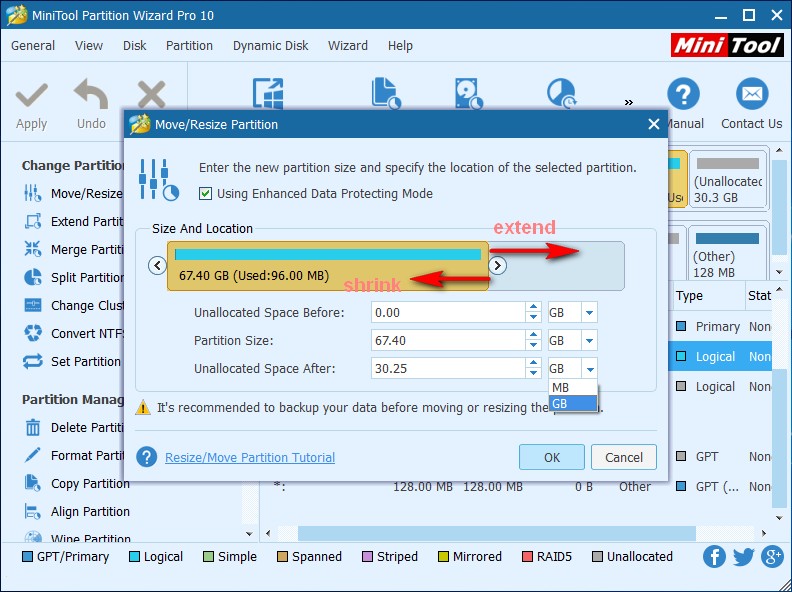Select Copy Partition sidebar icon
Viewport: 792px width, 592px height.
pos(33,483)
